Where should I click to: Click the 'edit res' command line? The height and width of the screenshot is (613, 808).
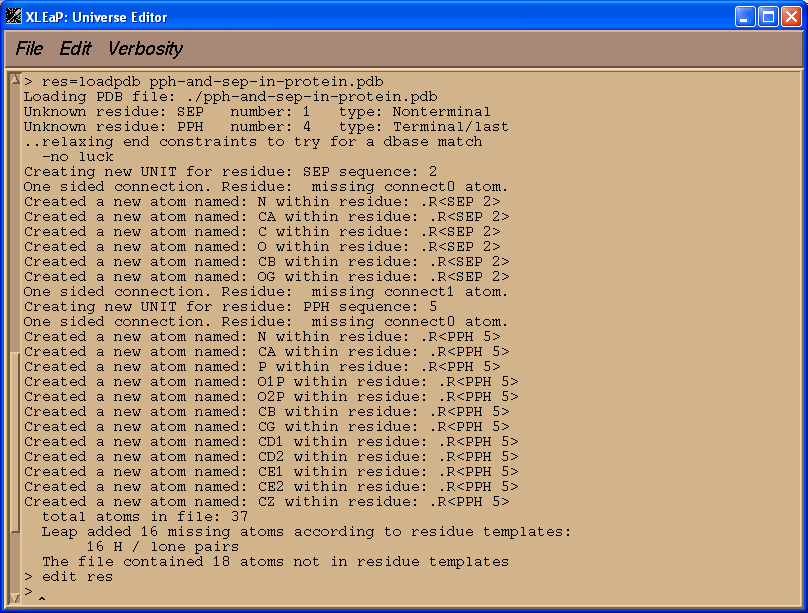coord(68,576)
